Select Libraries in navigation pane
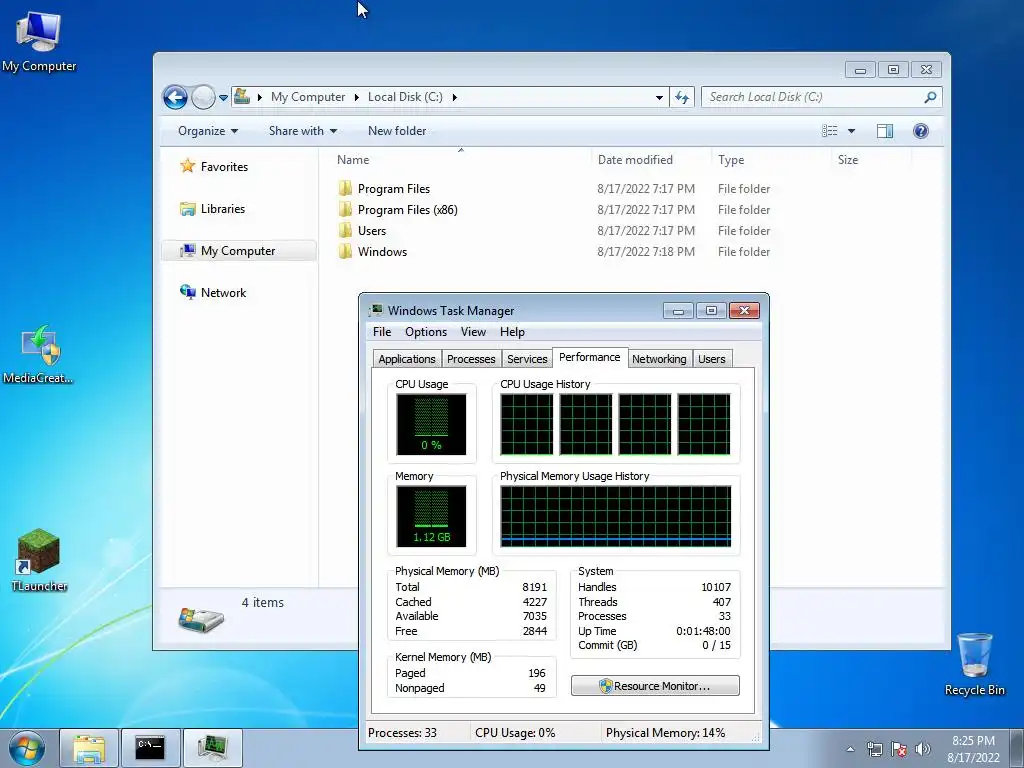This screenshot has width=1024, height=768. coord(213,209)
